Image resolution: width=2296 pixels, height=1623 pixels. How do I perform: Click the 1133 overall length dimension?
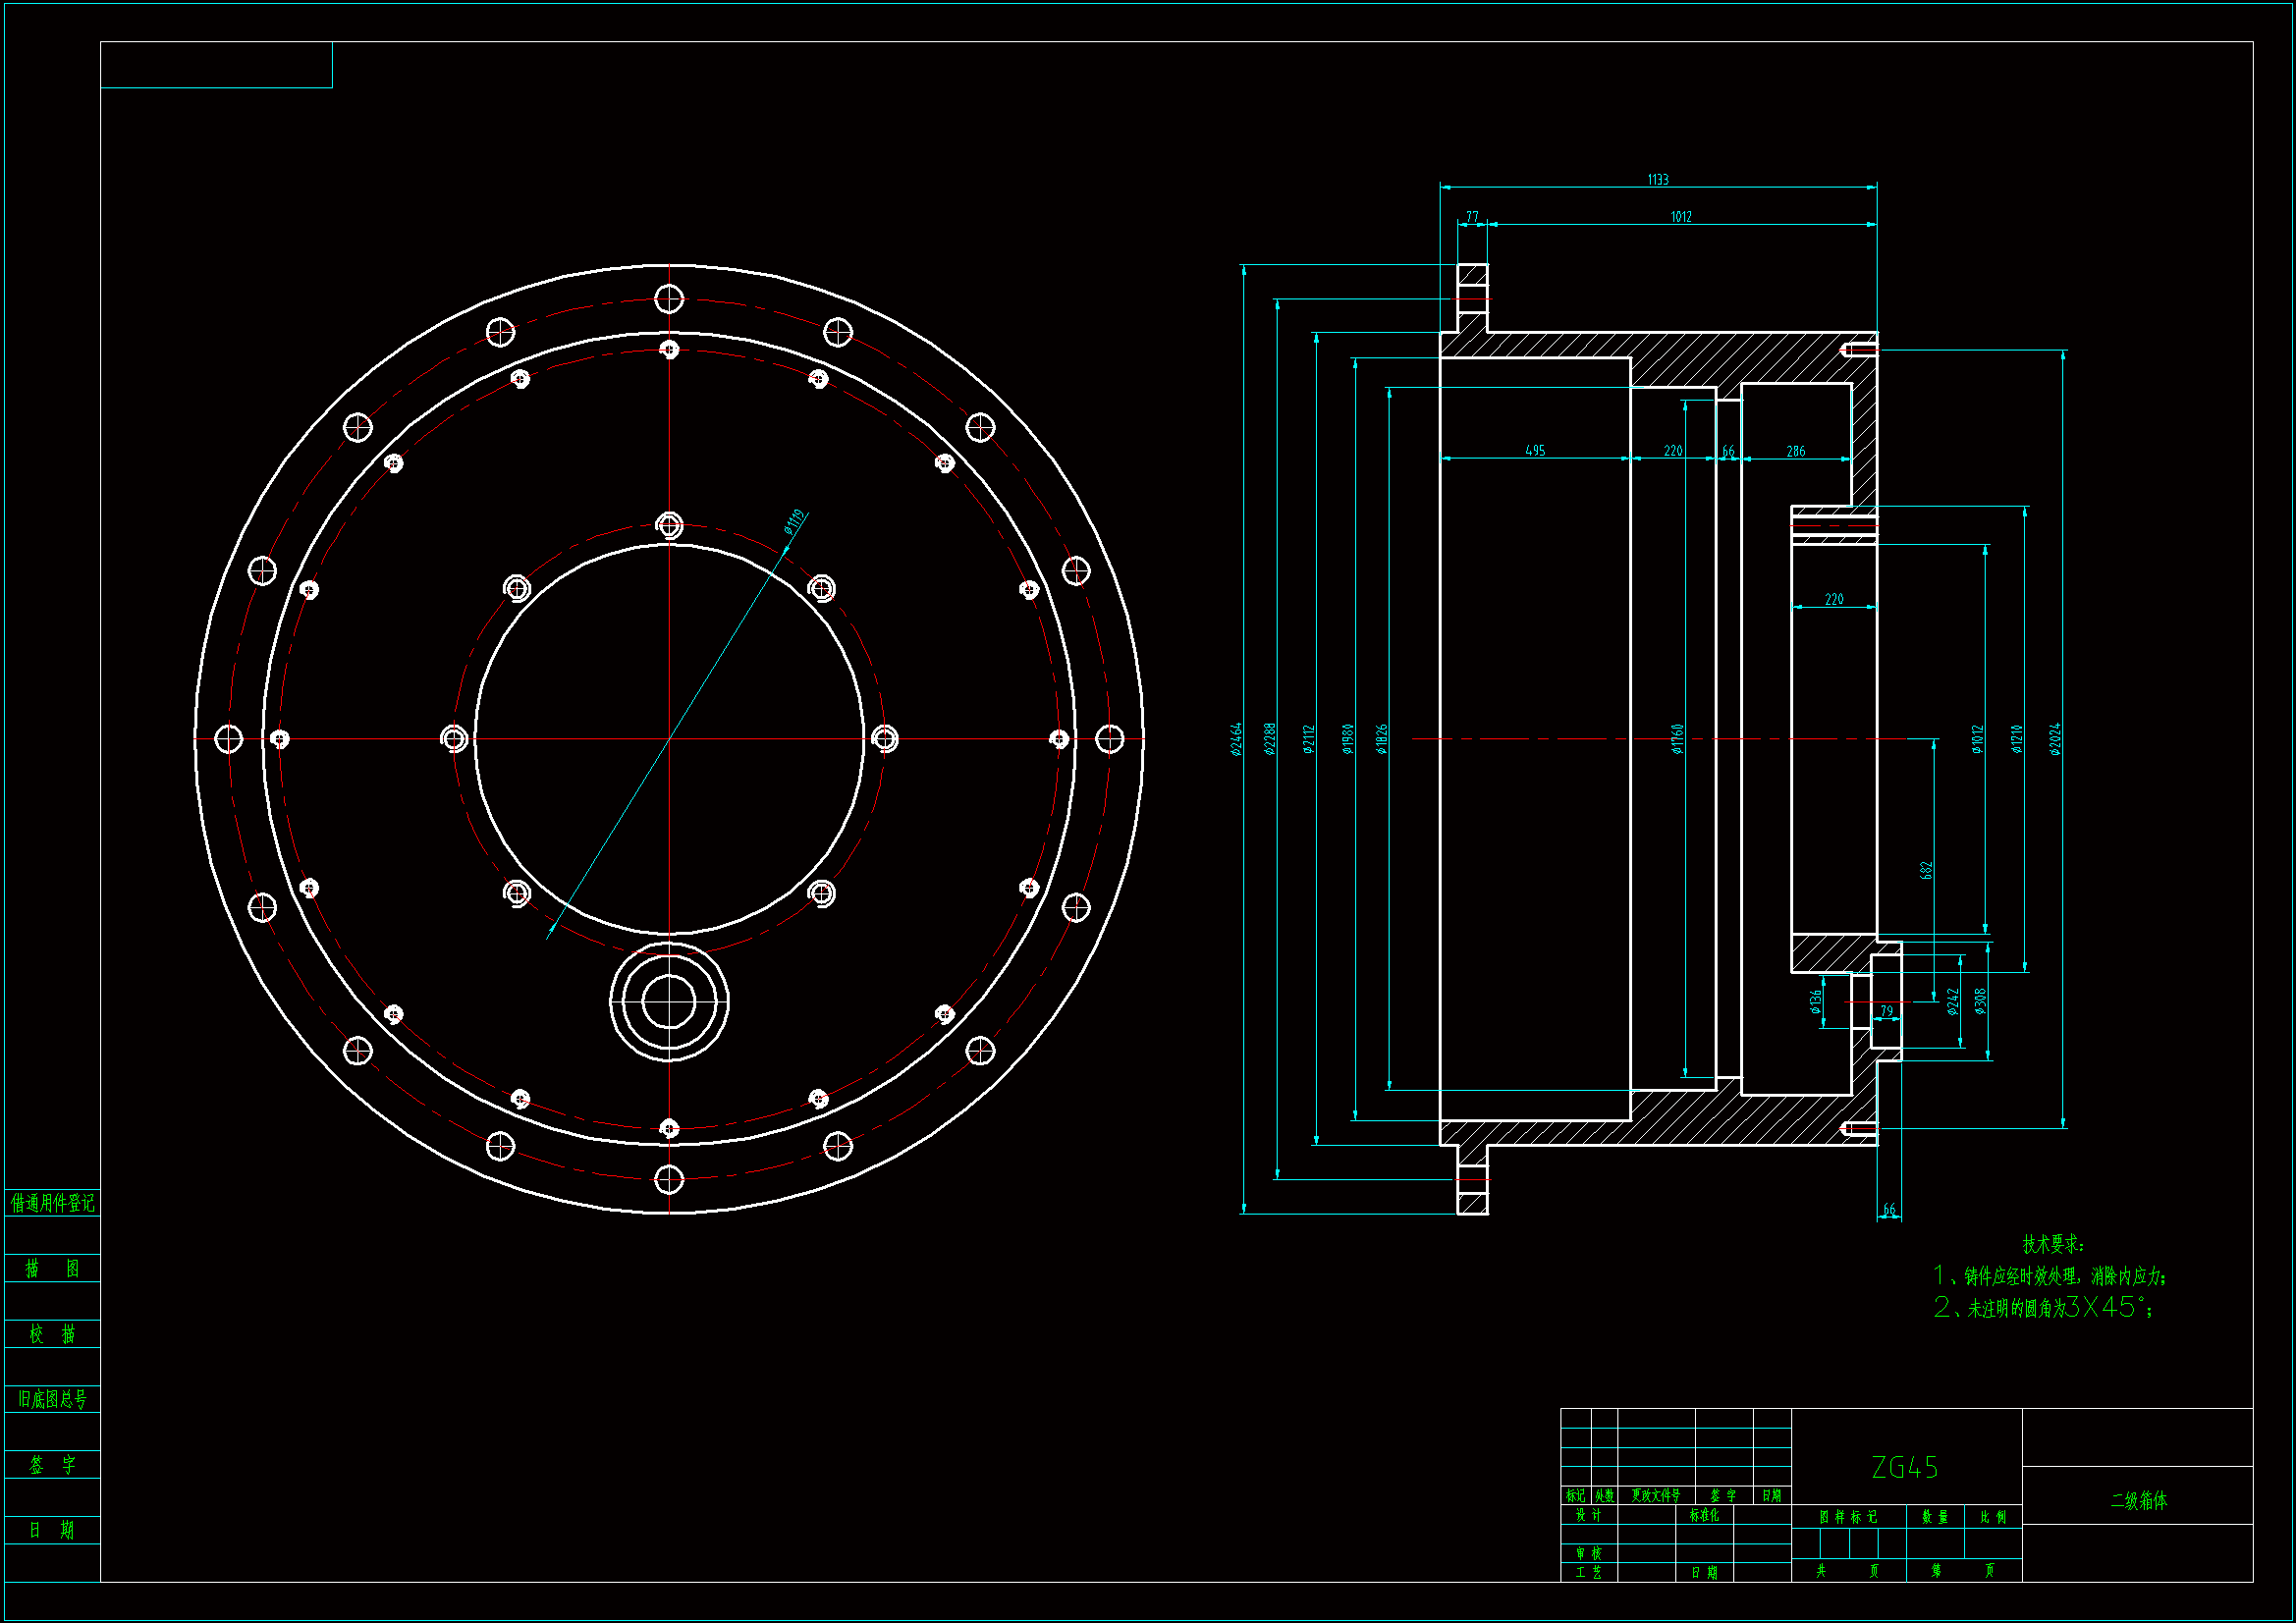1658,180
